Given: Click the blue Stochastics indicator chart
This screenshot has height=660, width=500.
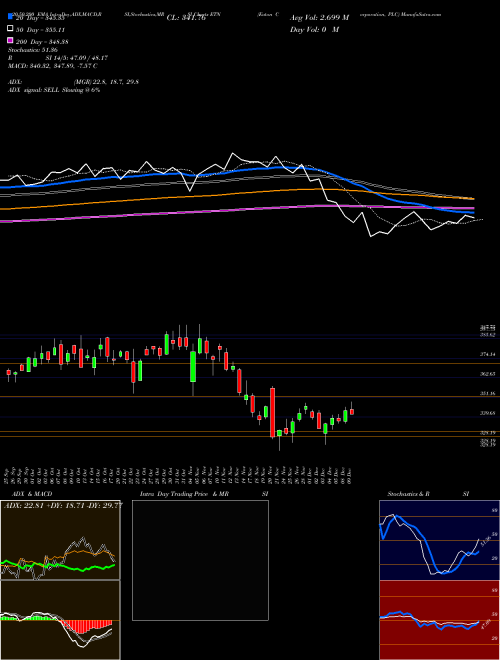Looking at the screenshot, I should pyautogui.click(x=439, y=540).
